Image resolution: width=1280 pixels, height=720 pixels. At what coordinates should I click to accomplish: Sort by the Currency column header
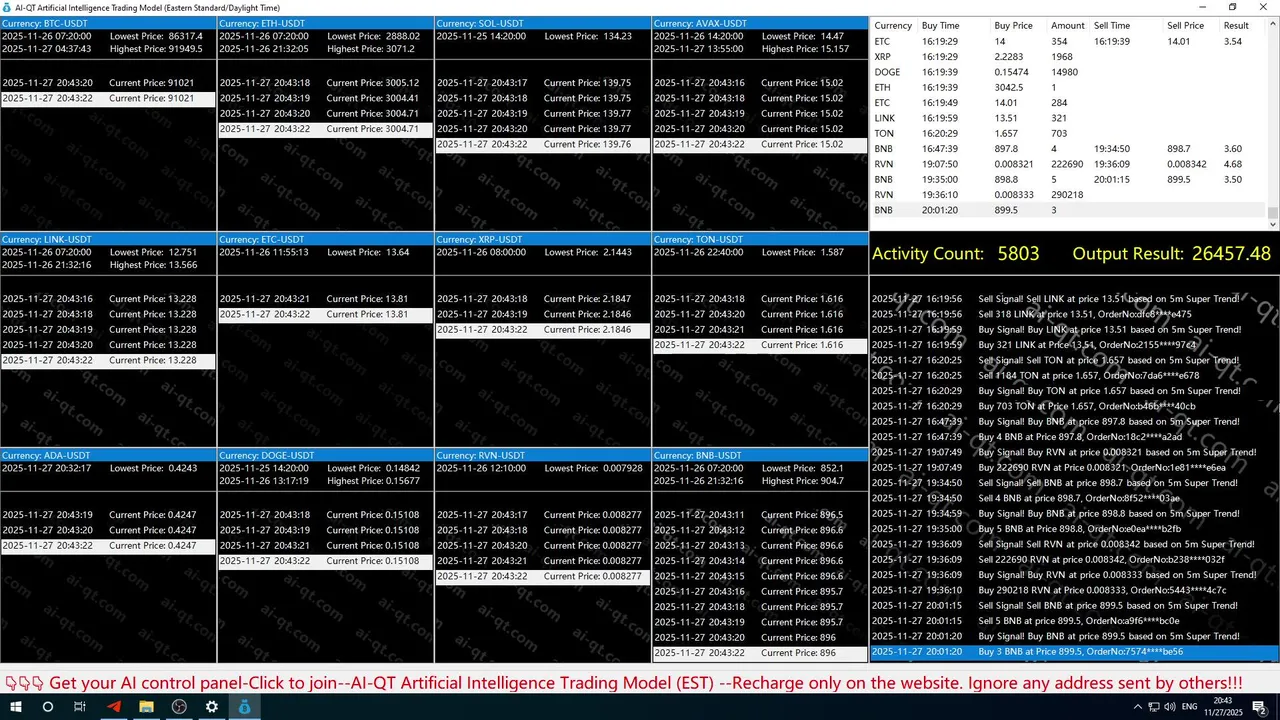tap(893, 26)
